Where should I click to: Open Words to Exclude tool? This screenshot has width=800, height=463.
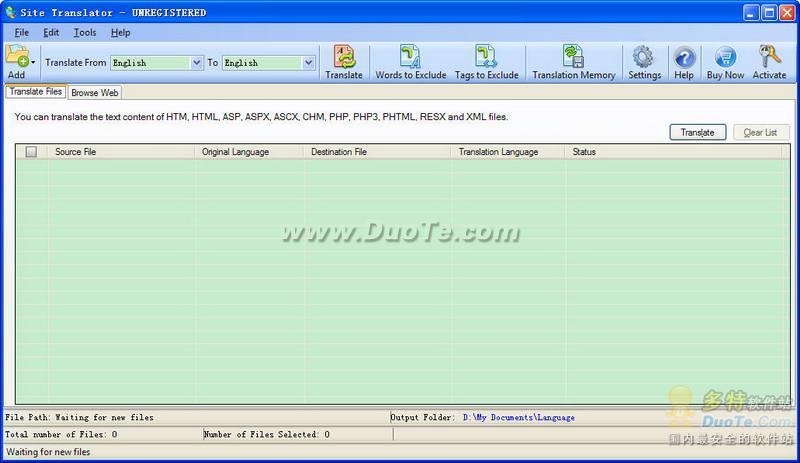coord(411,62)
